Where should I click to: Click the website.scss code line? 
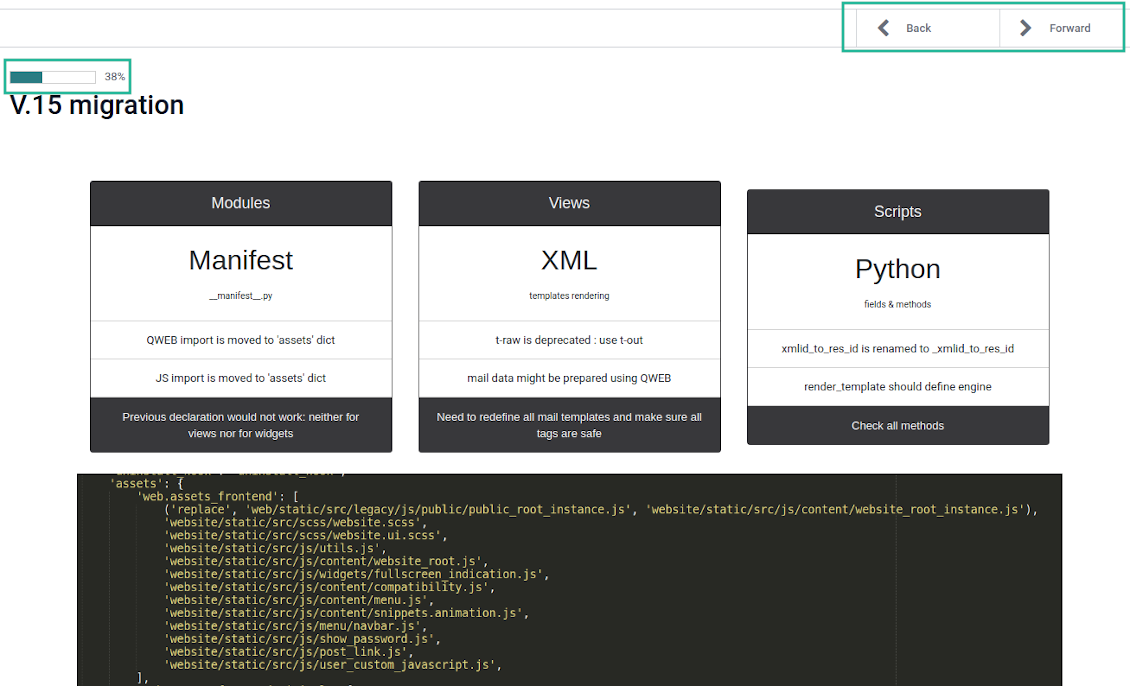(295, 522)
